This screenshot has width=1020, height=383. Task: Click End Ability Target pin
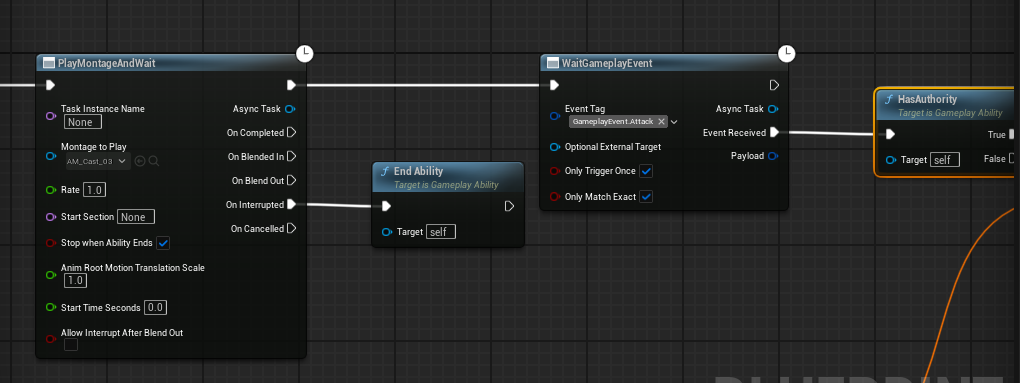(387, 232)
